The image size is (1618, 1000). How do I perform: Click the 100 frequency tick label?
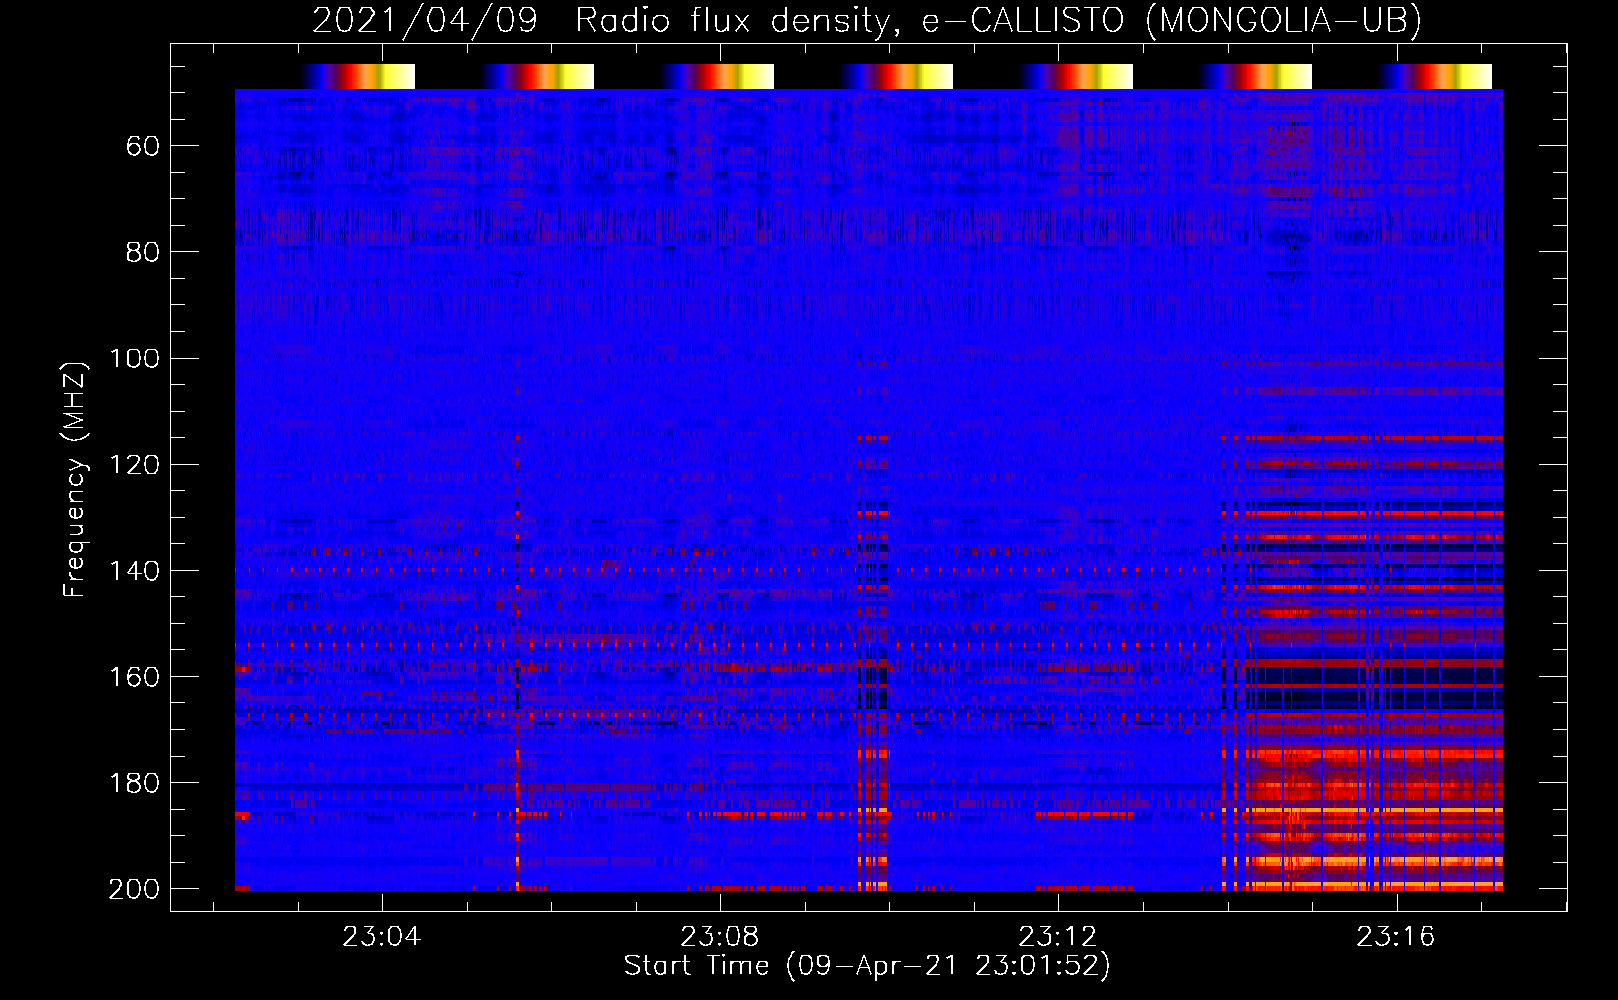pyautogui.click(x=134, y=358)
